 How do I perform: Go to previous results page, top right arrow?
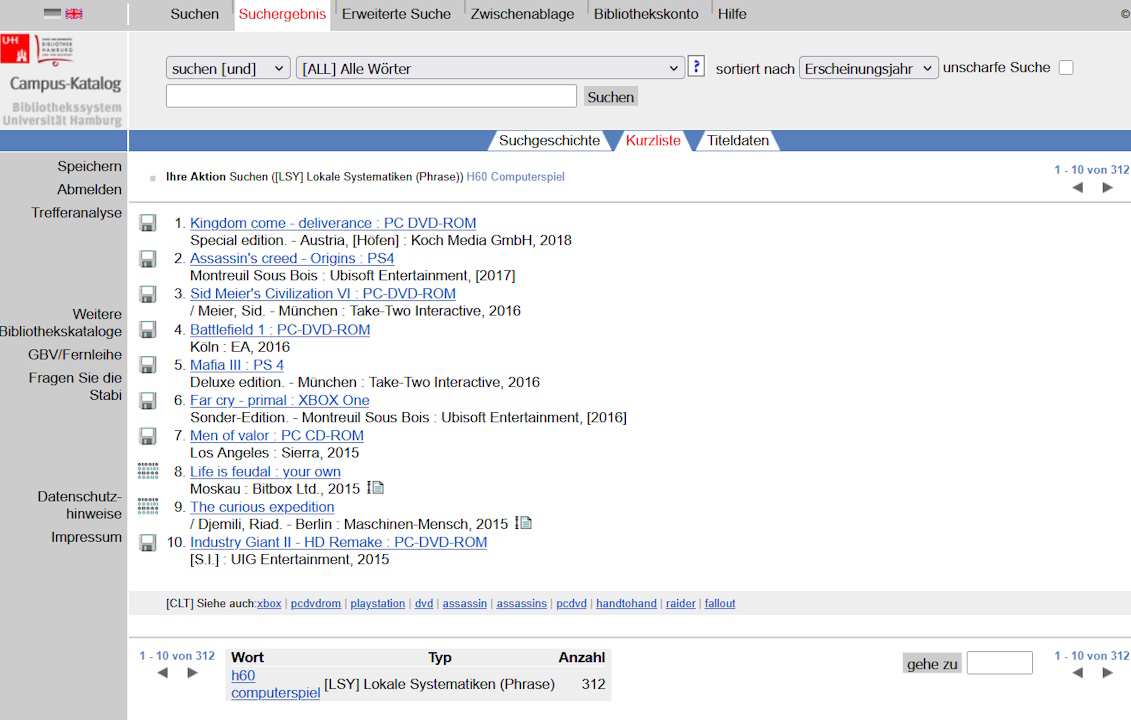1078,188
